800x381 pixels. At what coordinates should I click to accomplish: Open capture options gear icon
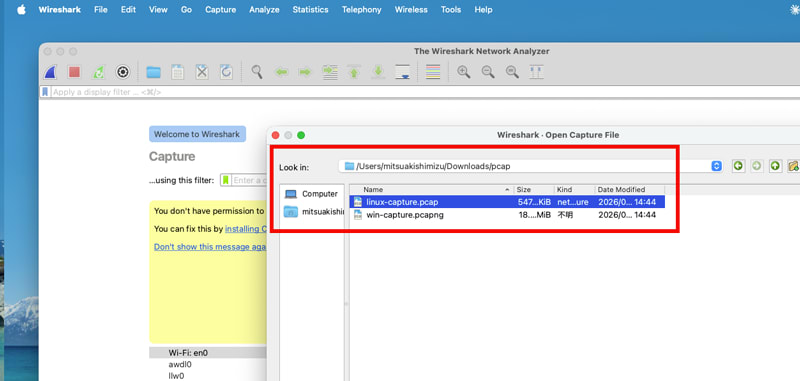click(122, 72)
